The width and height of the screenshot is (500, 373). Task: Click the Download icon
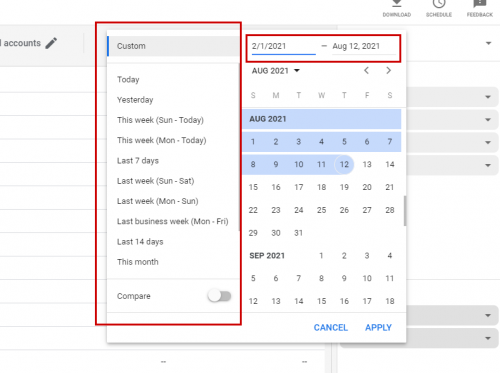pyautogui.click(x=396, y=4)
